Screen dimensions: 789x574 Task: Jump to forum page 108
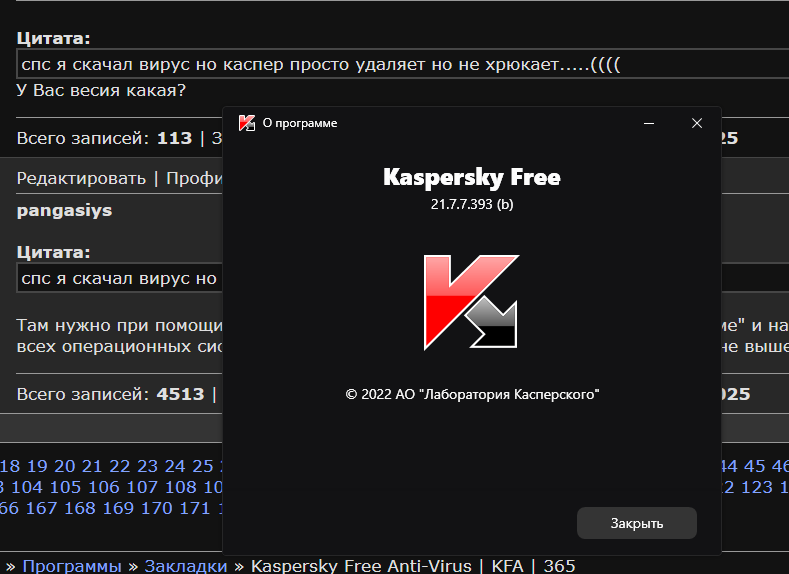point(180,487)
